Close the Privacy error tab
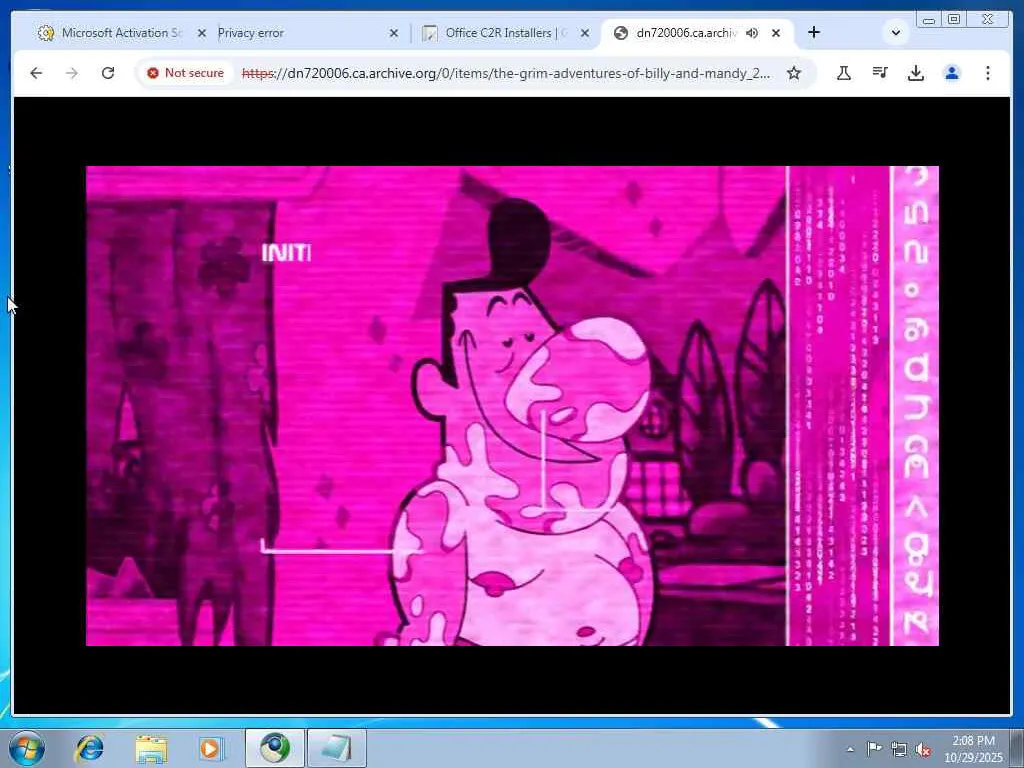Screen dimensions: 1024x768 coord(393,33)
